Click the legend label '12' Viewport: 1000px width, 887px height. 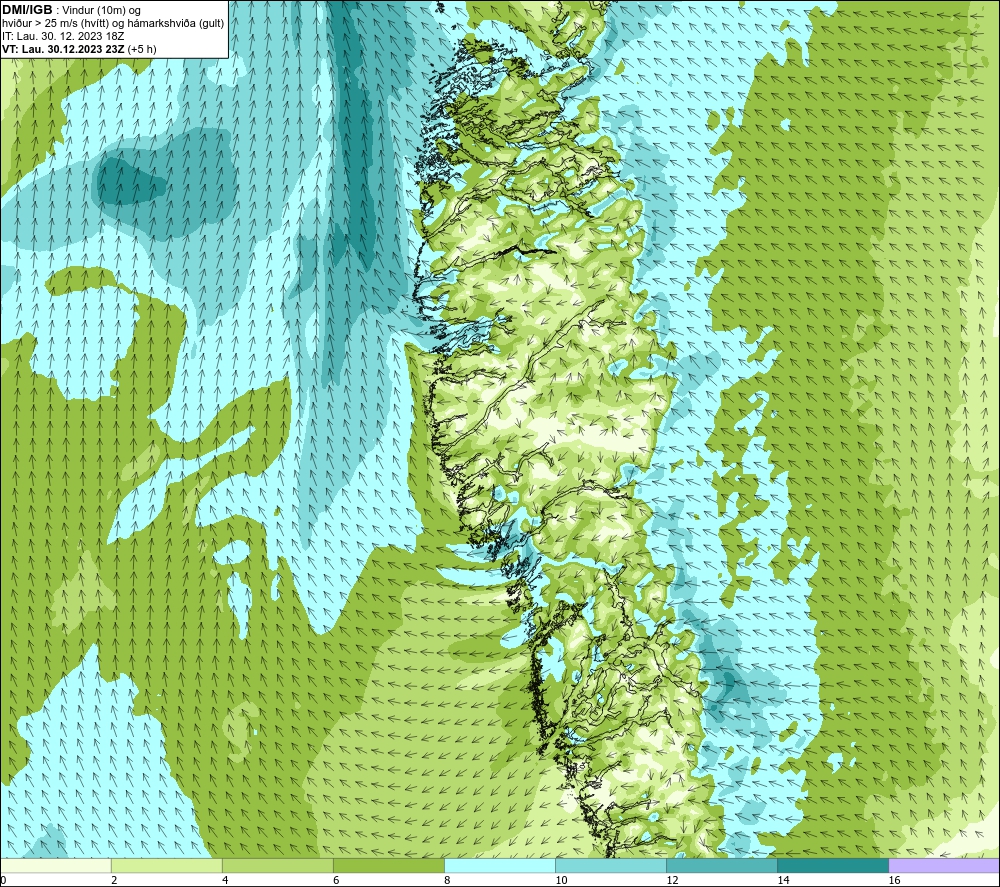(x=672, y=880)
